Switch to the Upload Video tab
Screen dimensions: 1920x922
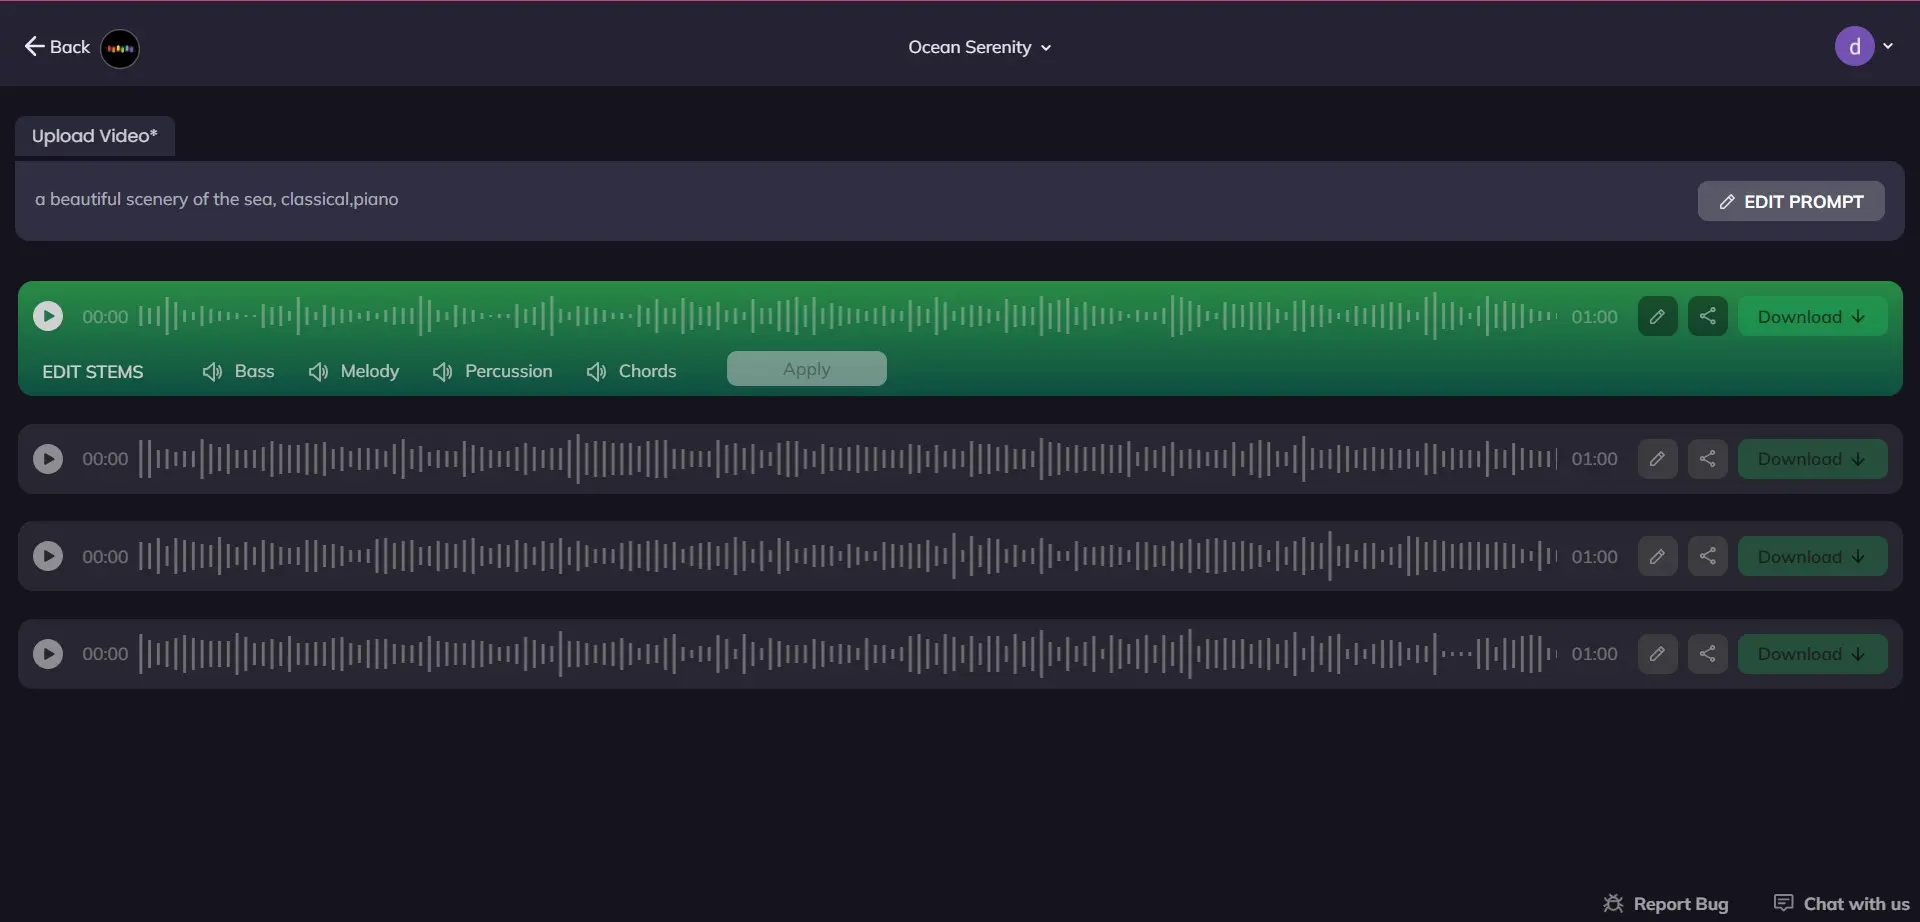point(95,136)
